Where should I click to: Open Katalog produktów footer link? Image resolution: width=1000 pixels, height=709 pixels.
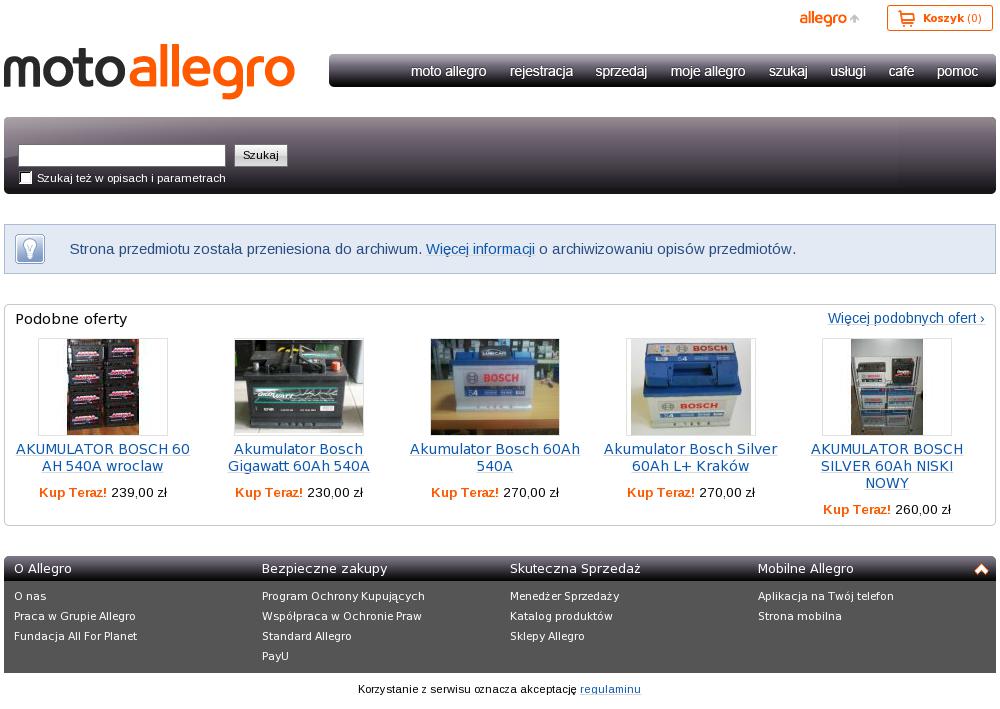tap(561, 617)
